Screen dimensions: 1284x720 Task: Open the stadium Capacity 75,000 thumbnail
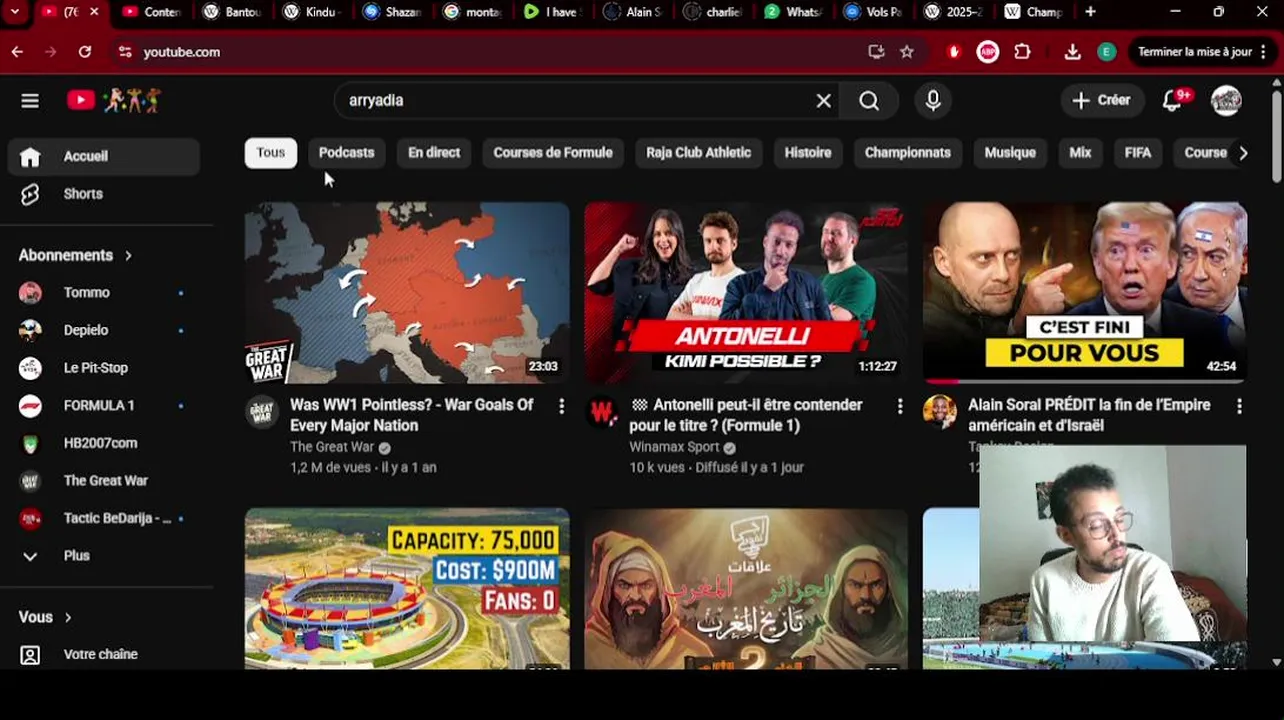pyautogui.click(x=407, y=588)
